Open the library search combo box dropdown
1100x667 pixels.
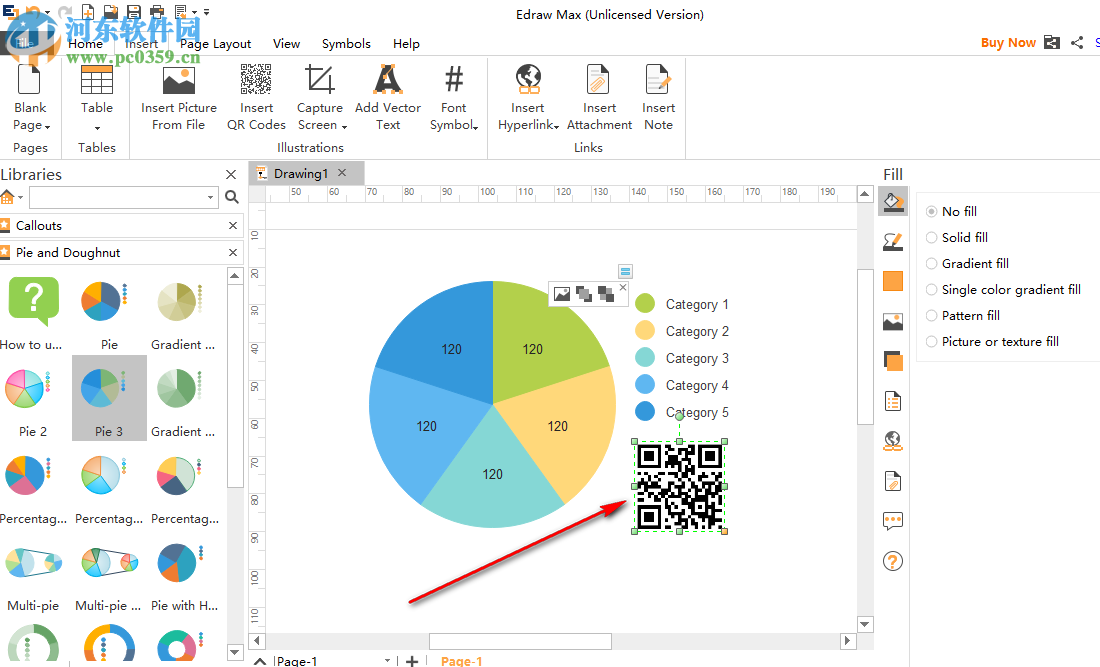click(210, 197)
